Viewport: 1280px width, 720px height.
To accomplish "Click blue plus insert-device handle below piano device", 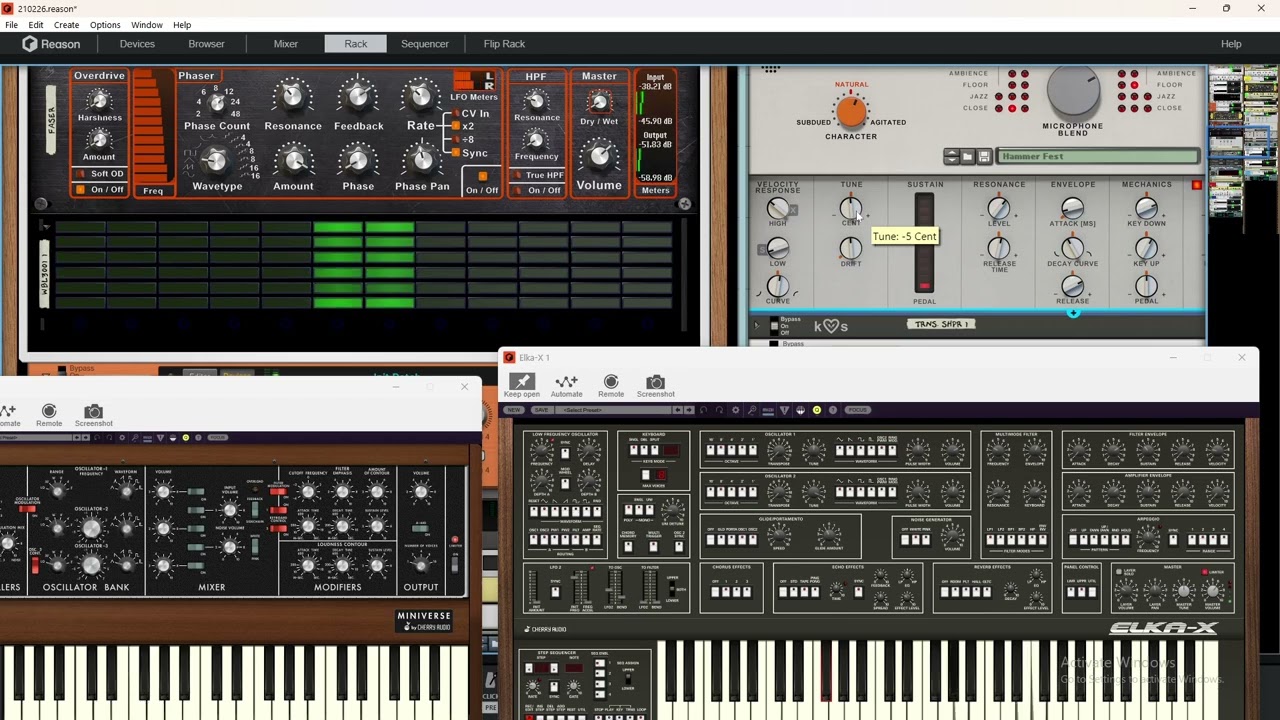I will 1073,313.
